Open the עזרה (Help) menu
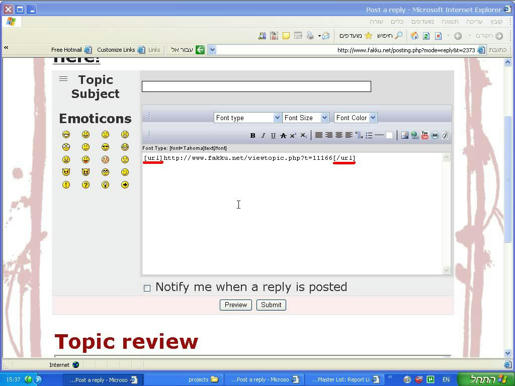 (376, 22)
